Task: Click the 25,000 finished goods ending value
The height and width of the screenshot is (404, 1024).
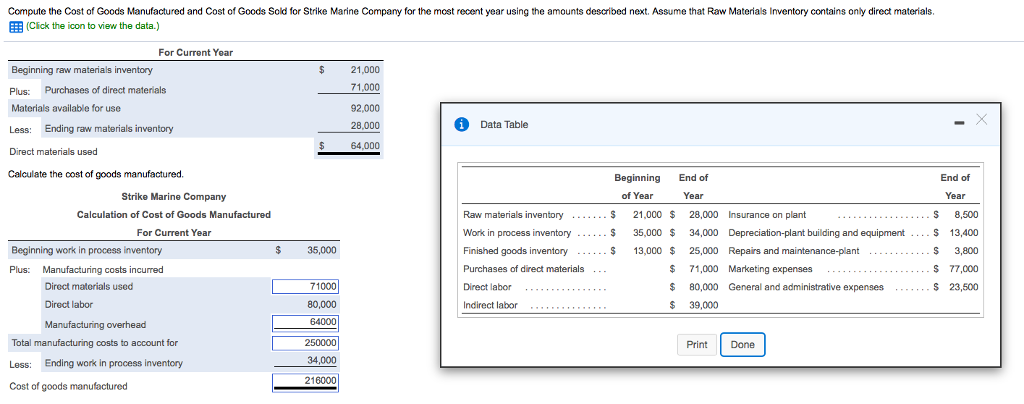Action: (703, 251)
